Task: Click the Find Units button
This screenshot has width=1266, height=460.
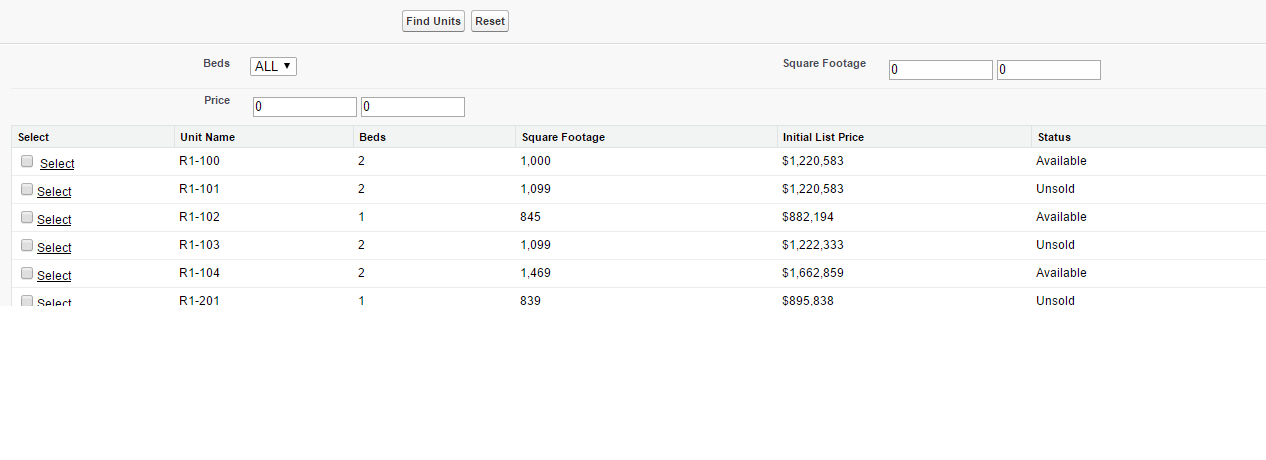Action: pyautogui.click(x=433, y=21)
